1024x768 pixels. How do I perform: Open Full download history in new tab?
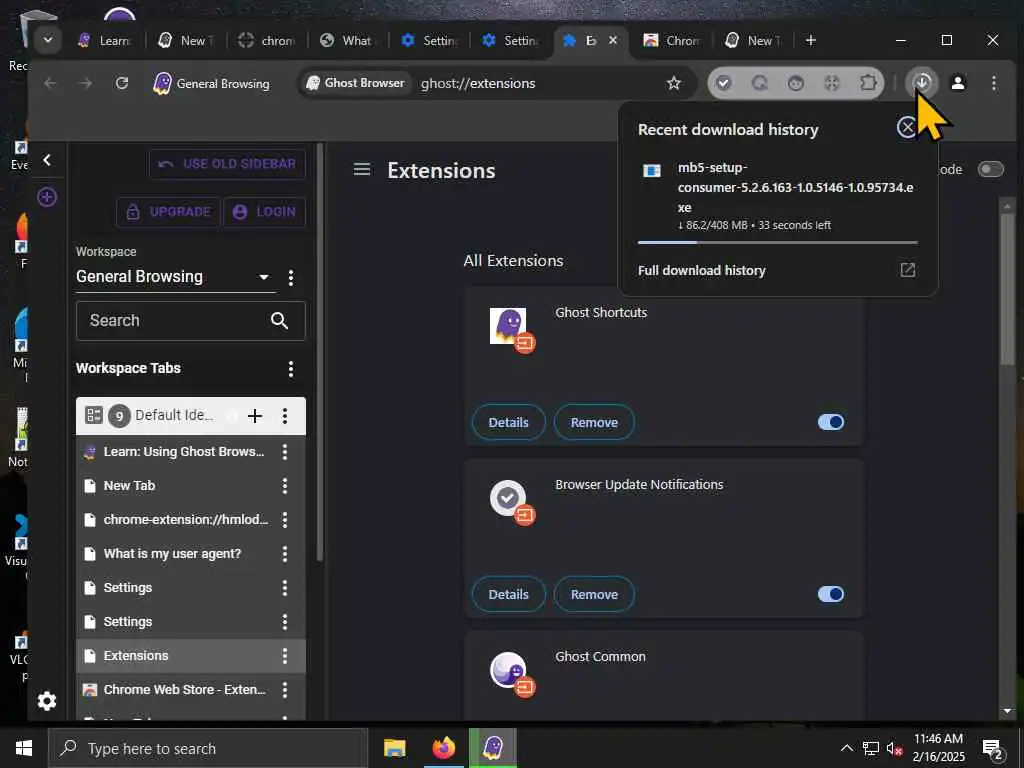point(908,270)
